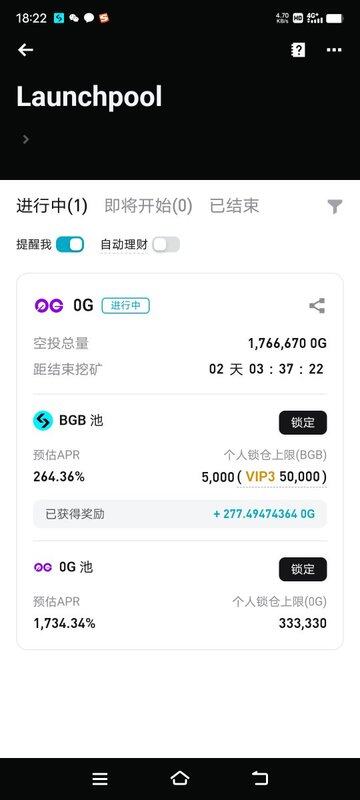
Task: Disable the 提醒我 reminder toggle
Action: pyautogui.click(x=70, y=244)
